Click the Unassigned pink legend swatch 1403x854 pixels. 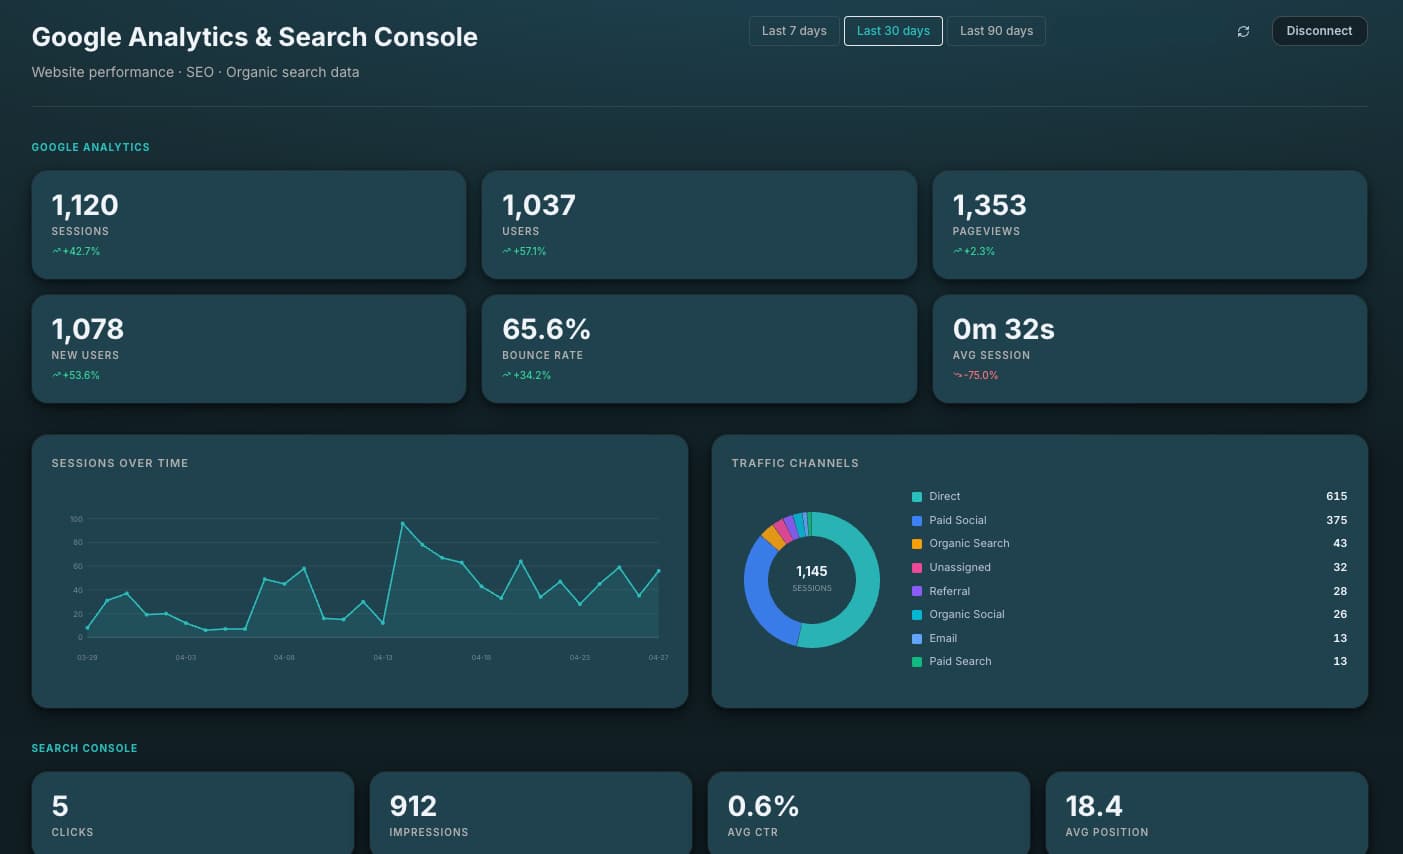click(x=917, y=568)
